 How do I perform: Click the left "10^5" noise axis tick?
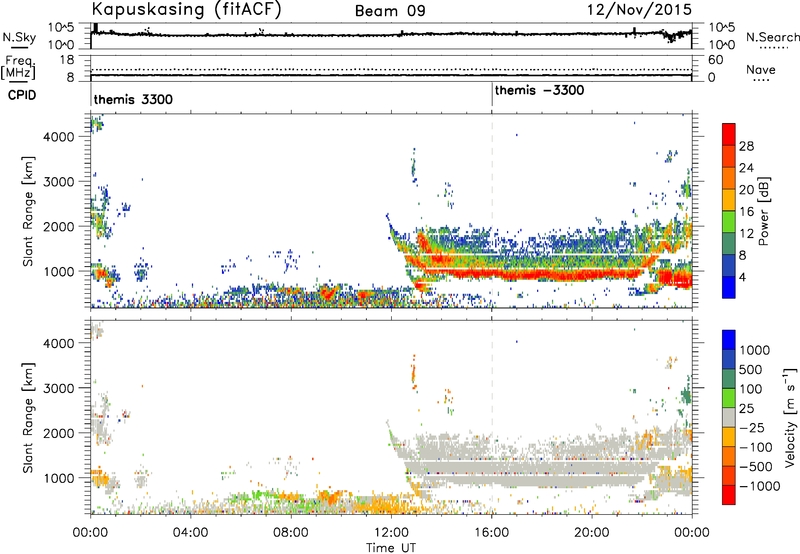(x=61, y=28)
